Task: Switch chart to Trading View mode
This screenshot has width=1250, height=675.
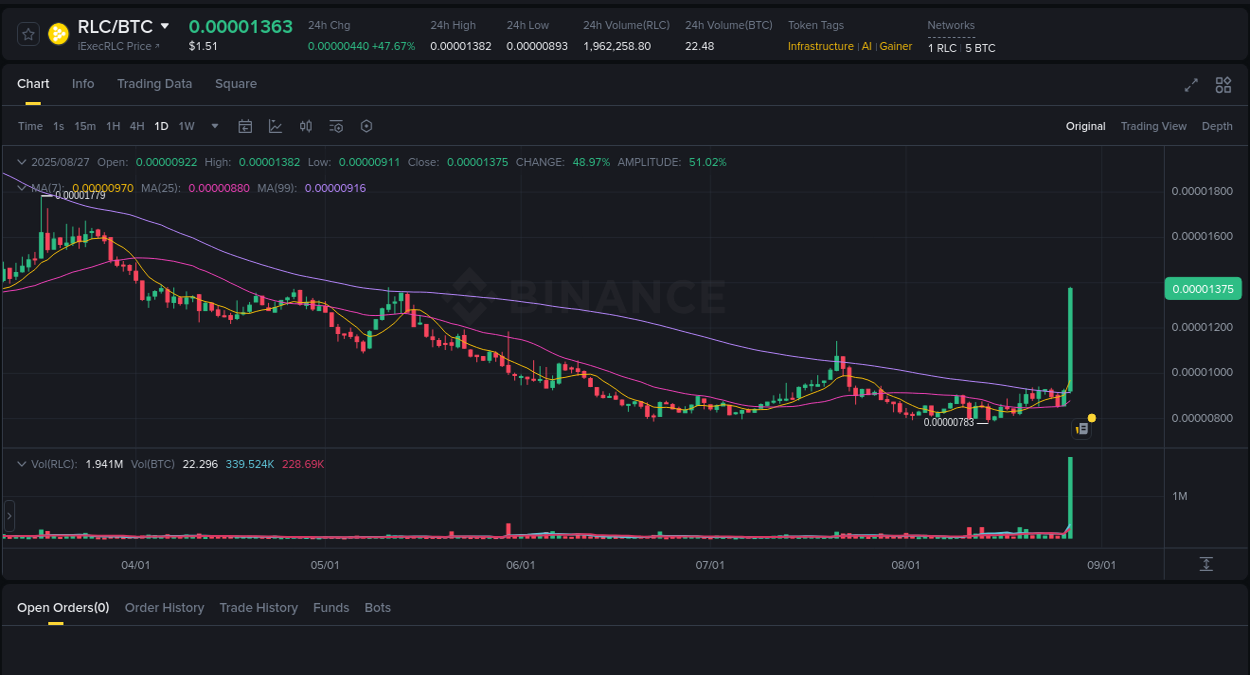Action: pyautogui.click(x=1153, y=126)
